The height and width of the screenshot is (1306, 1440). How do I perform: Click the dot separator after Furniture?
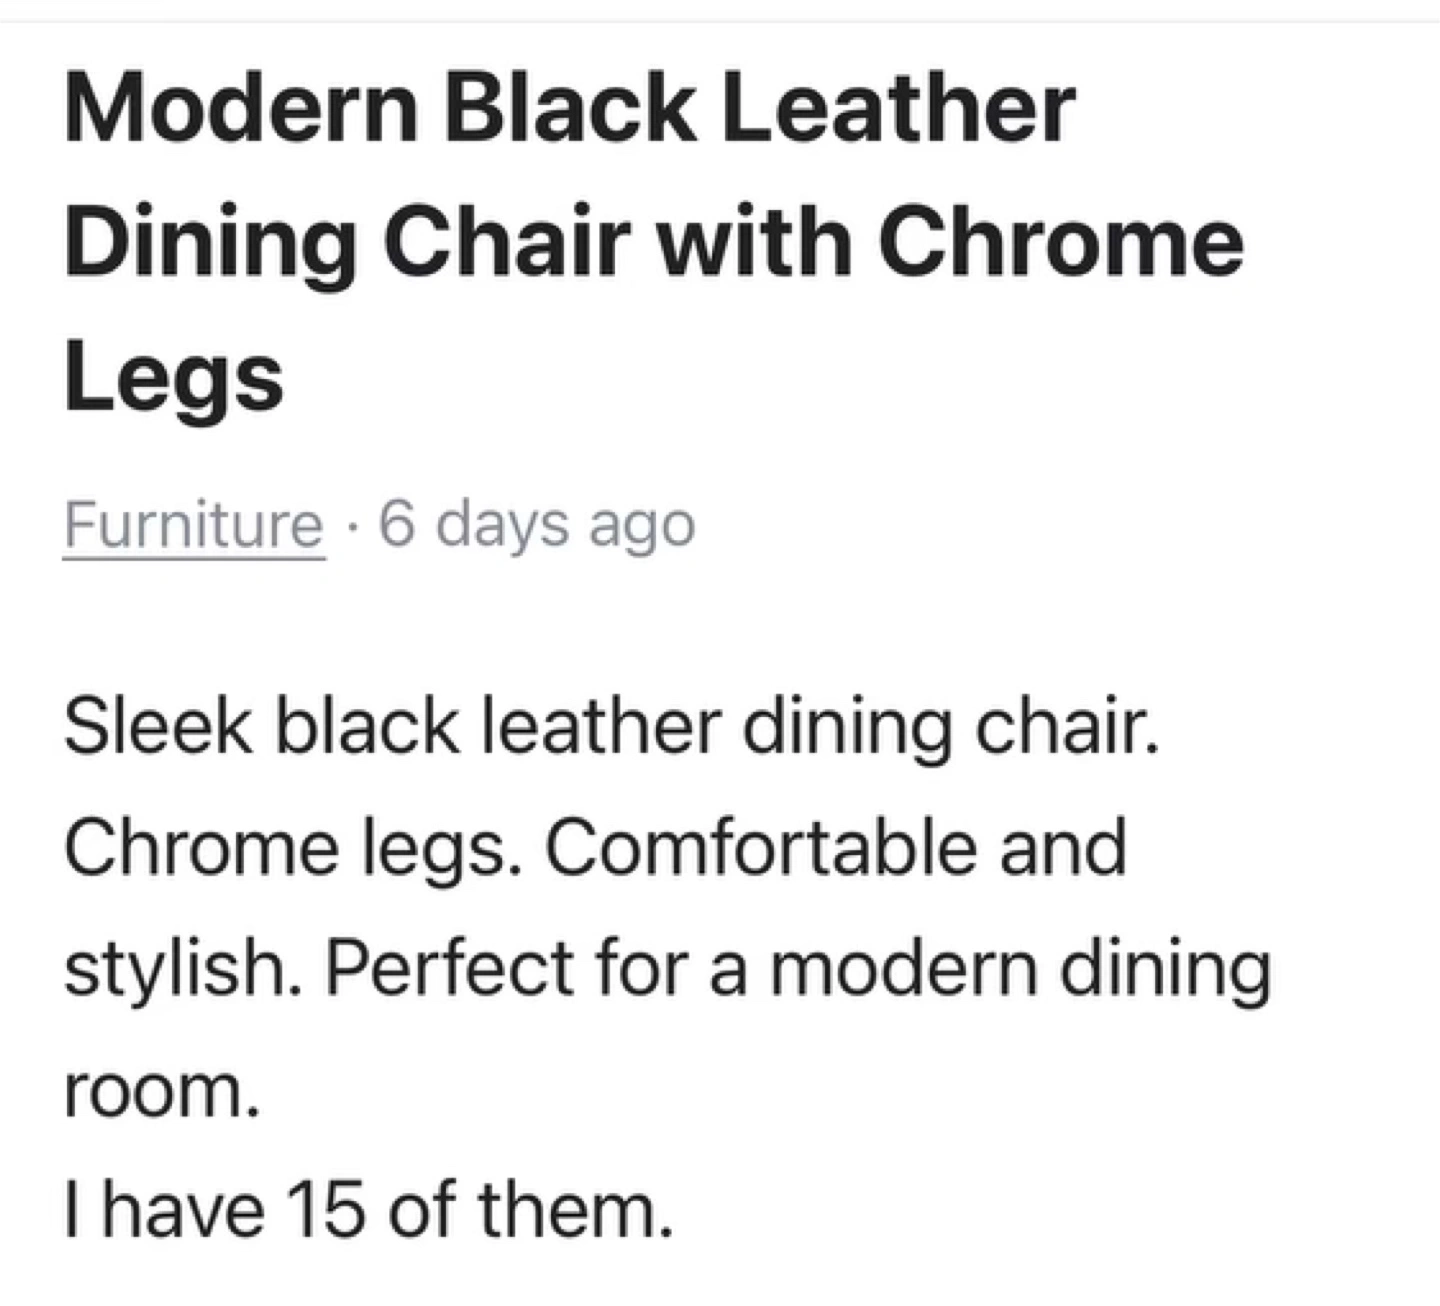tap(352, 527)
